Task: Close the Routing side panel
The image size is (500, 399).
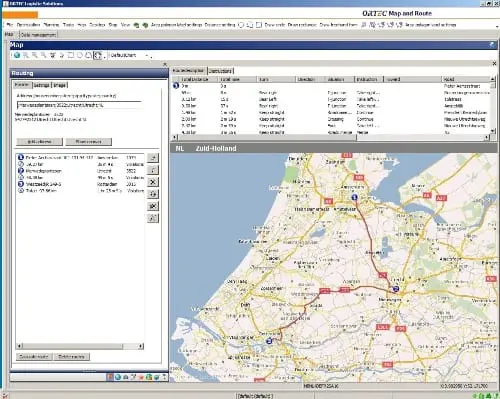Action: [165, 64]
